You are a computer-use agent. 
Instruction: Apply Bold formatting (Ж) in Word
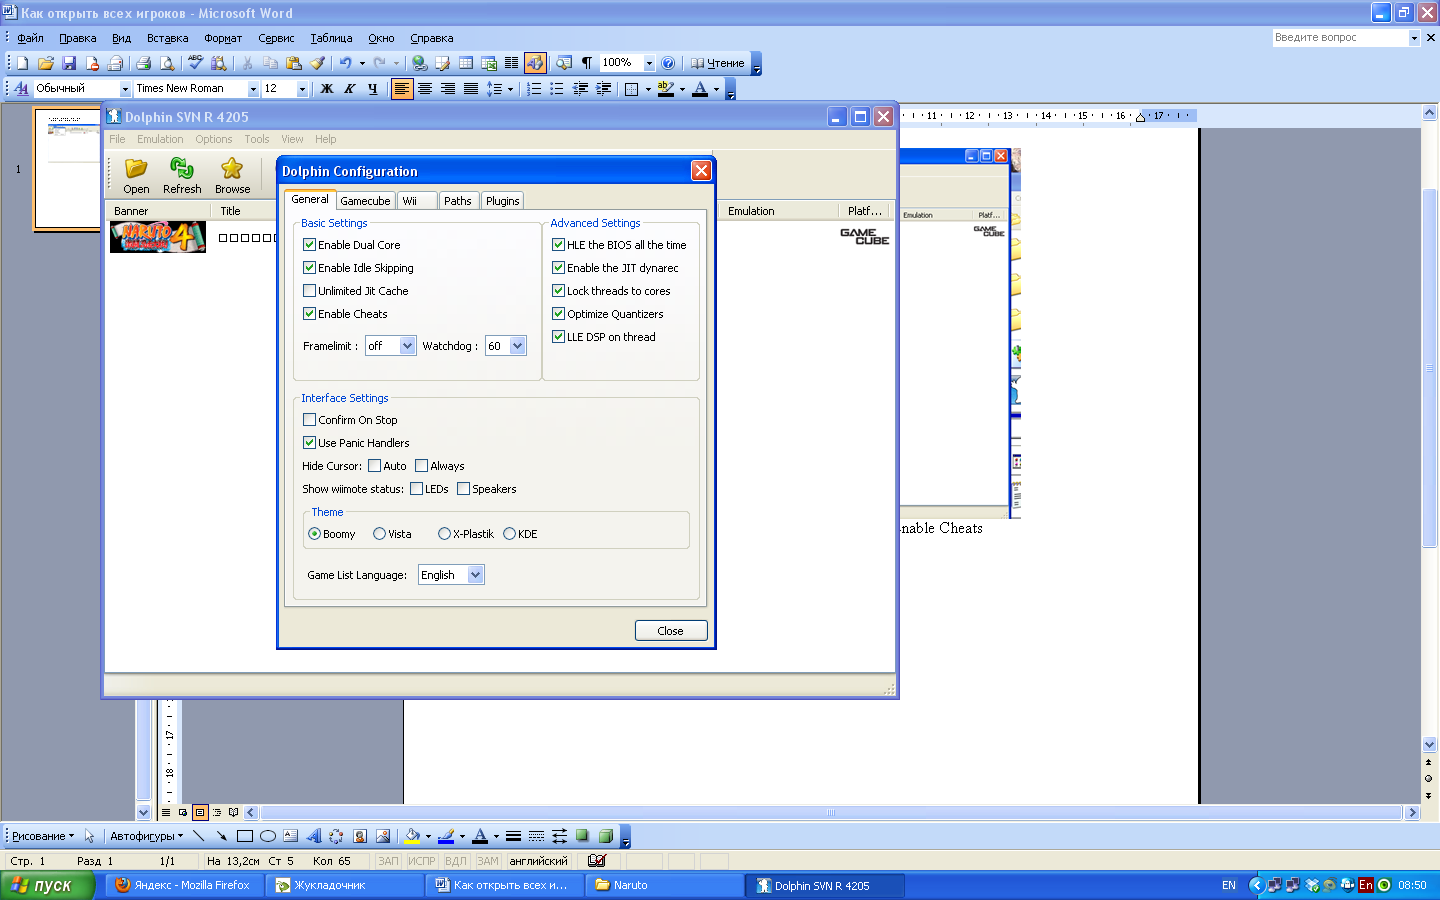click(x=326, y=89)
